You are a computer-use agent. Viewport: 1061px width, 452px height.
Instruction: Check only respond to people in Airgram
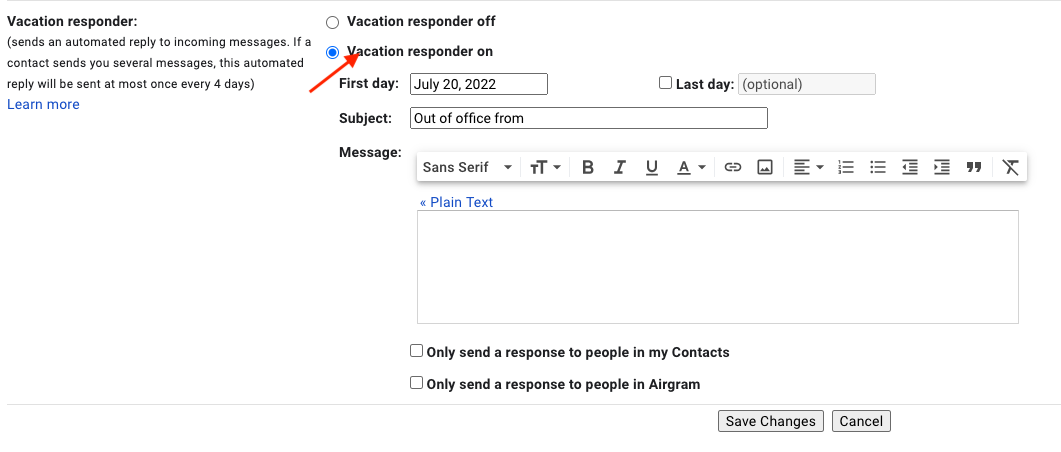click(417, 382)
